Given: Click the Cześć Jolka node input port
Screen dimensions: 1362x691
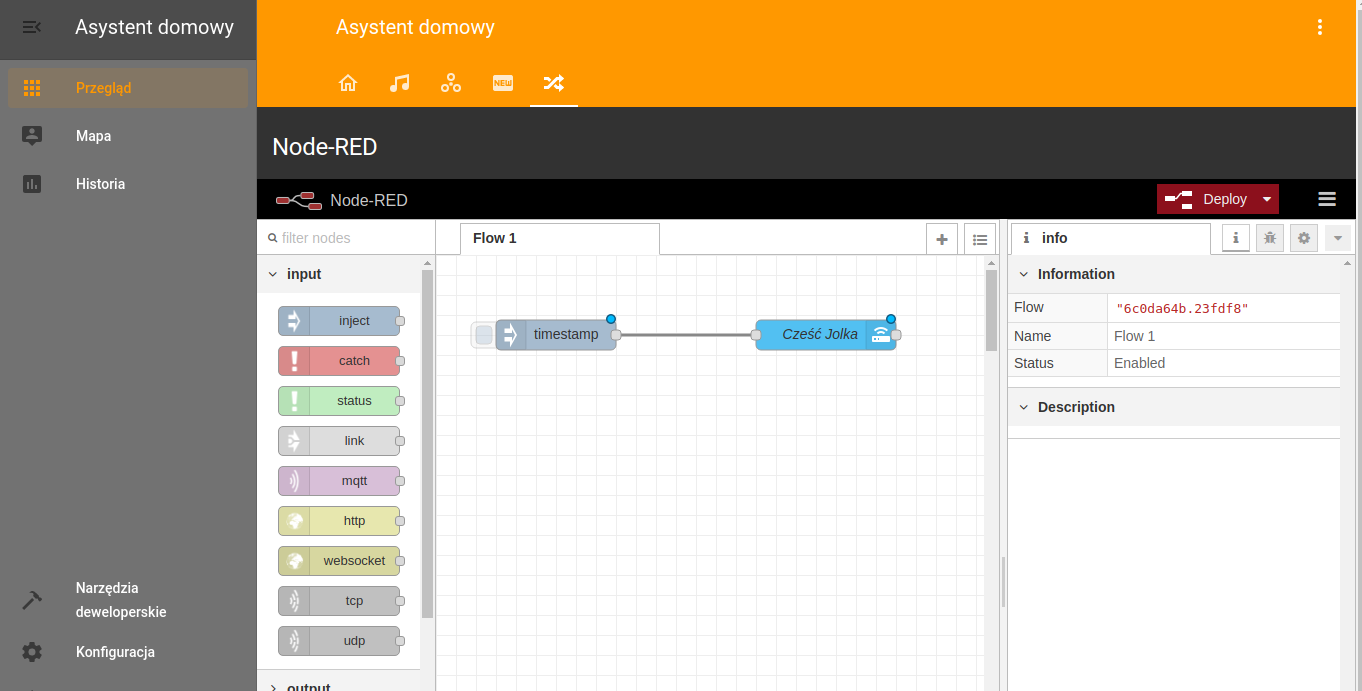Looking at the screenshot, I should click(756, 335).
